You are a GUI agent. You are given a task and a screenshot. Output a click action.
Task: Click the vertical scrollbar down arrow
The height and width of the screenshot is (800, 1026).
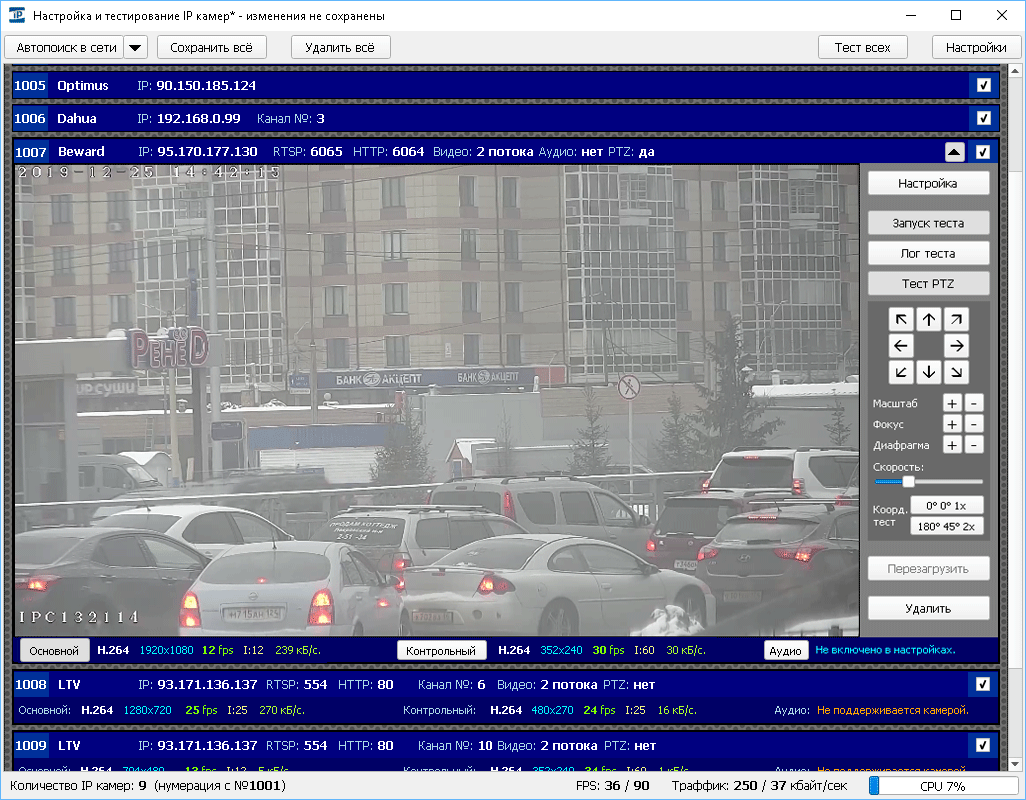(1015, 763)
